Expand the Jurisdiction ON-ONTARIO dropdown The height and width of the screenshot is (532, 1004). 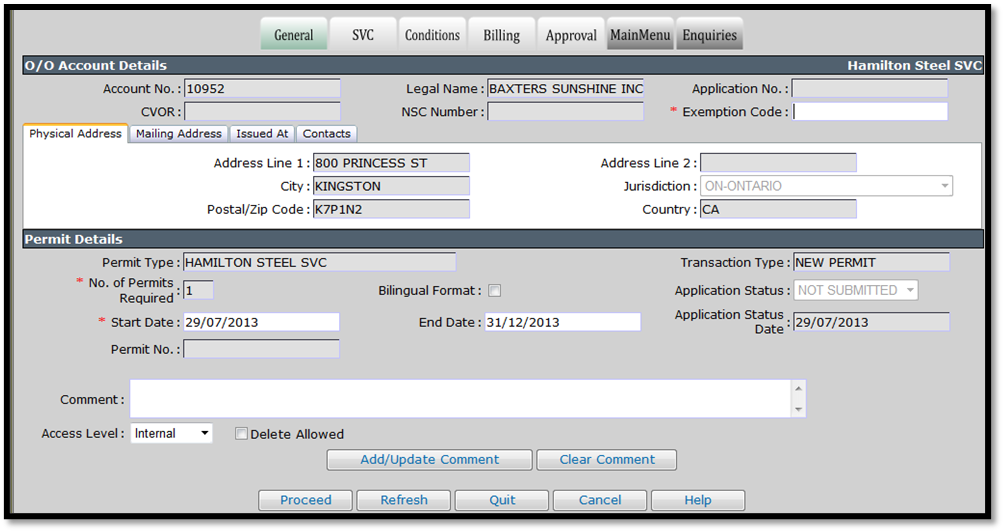[826, 186]
